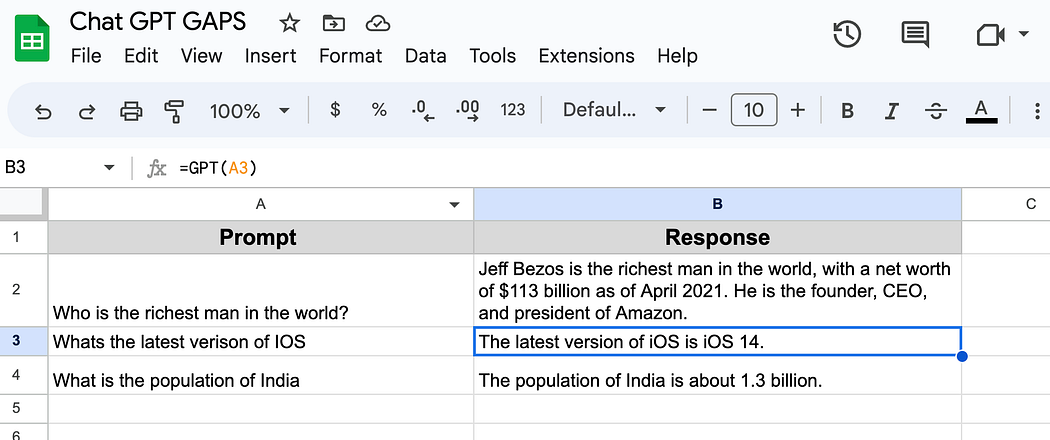This screenshot has height=440, width=1050.
Task: Open the Default font dropdown
Action: coord(614,110)
